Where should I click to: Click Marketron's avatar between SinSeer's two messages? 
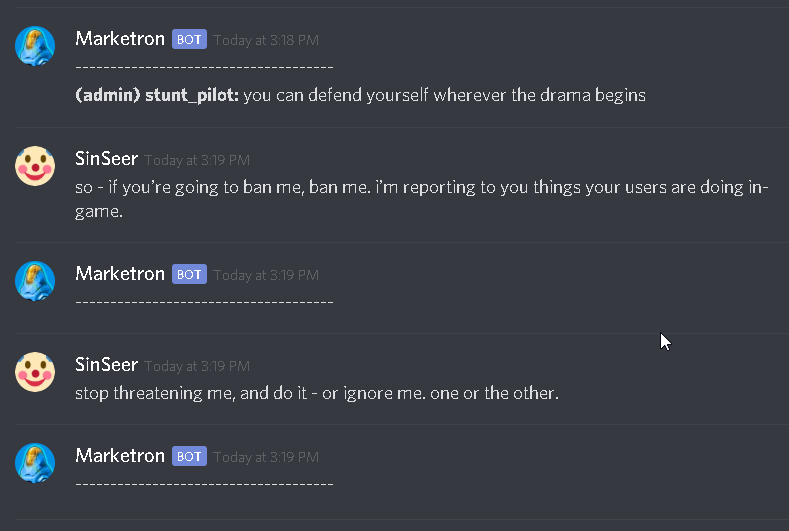pos(35,280)
